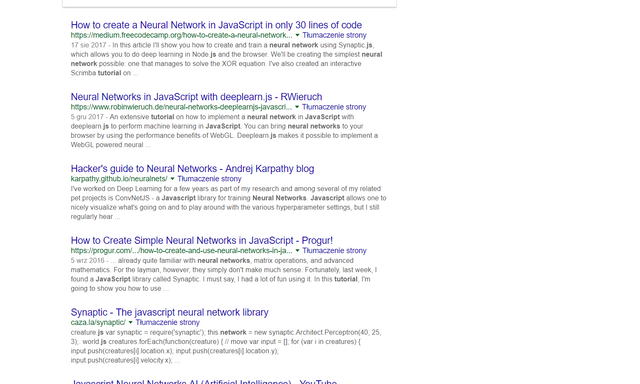The height and width of the screenshot is (384, 640).
Task: Open 'How to Create Simple Neural Networks' Progur result
Action: pos(202,240)
